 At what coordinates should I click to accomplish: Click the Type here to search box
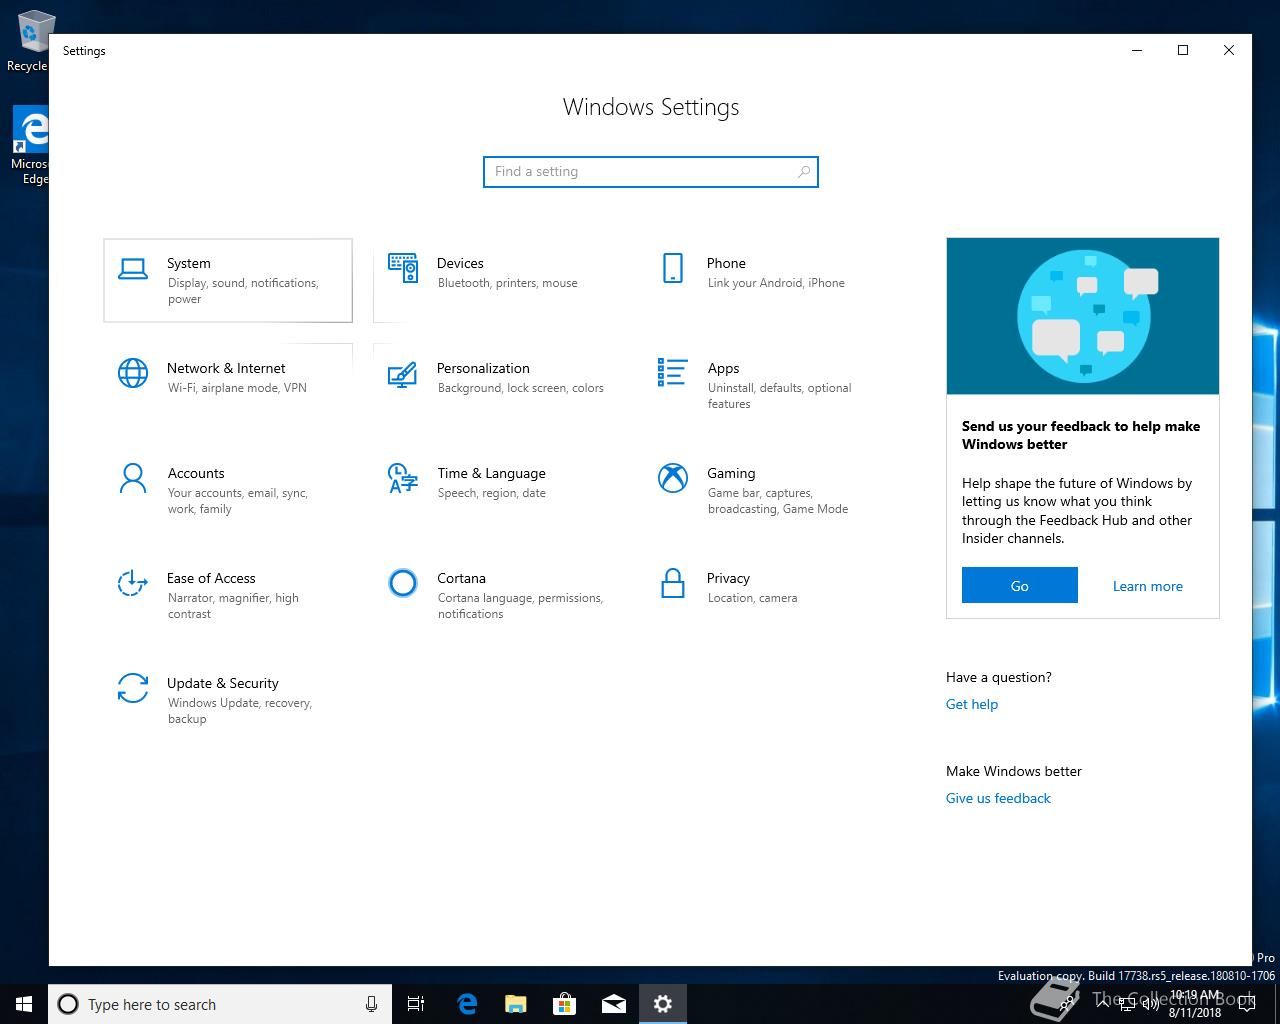pos(220,1004)
